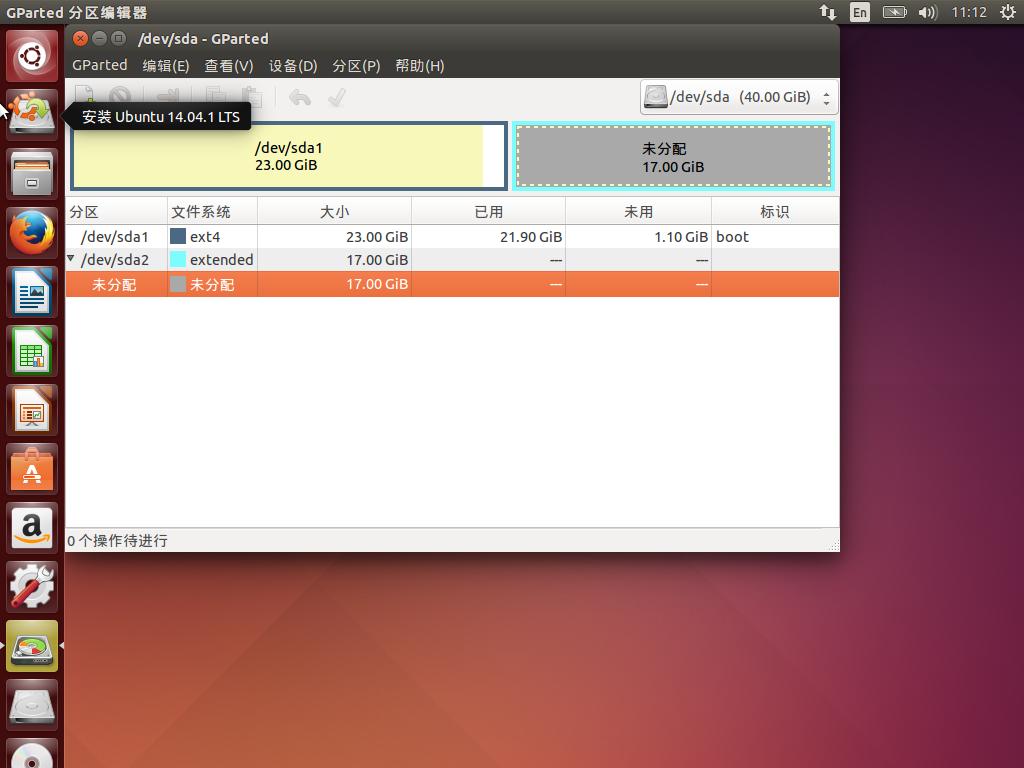Select the /dev/sda1 row in partition list
Image resolution: width=1024 pixels, height=768 pixels.
click(115, 237)
